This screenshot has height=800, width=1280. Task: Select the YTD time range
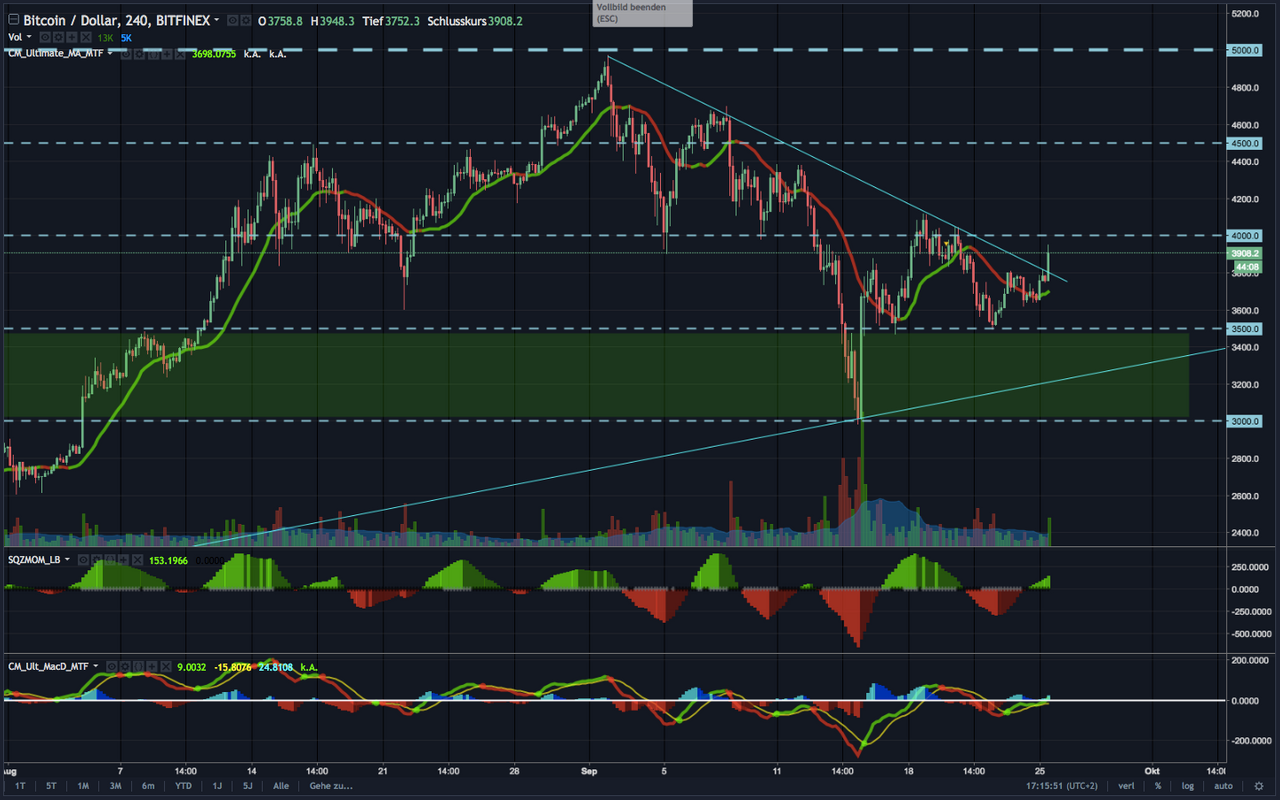pos(183,786)
